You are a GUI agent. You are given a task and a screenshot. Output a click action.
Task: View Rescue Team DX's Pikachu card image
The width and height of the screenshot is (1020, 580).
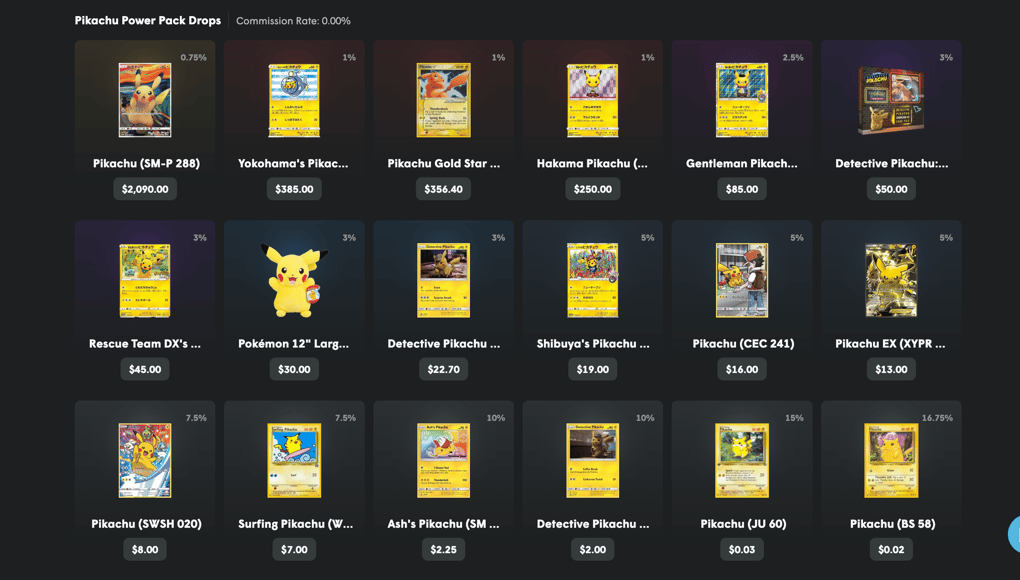click(144, 280)
